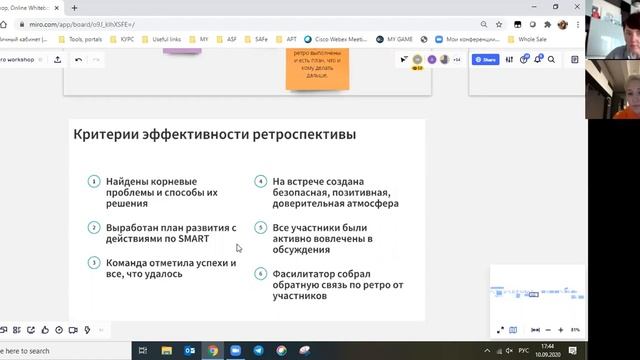Open voting thumbs-up tool
640x360 pixels.
coord(45,330)
